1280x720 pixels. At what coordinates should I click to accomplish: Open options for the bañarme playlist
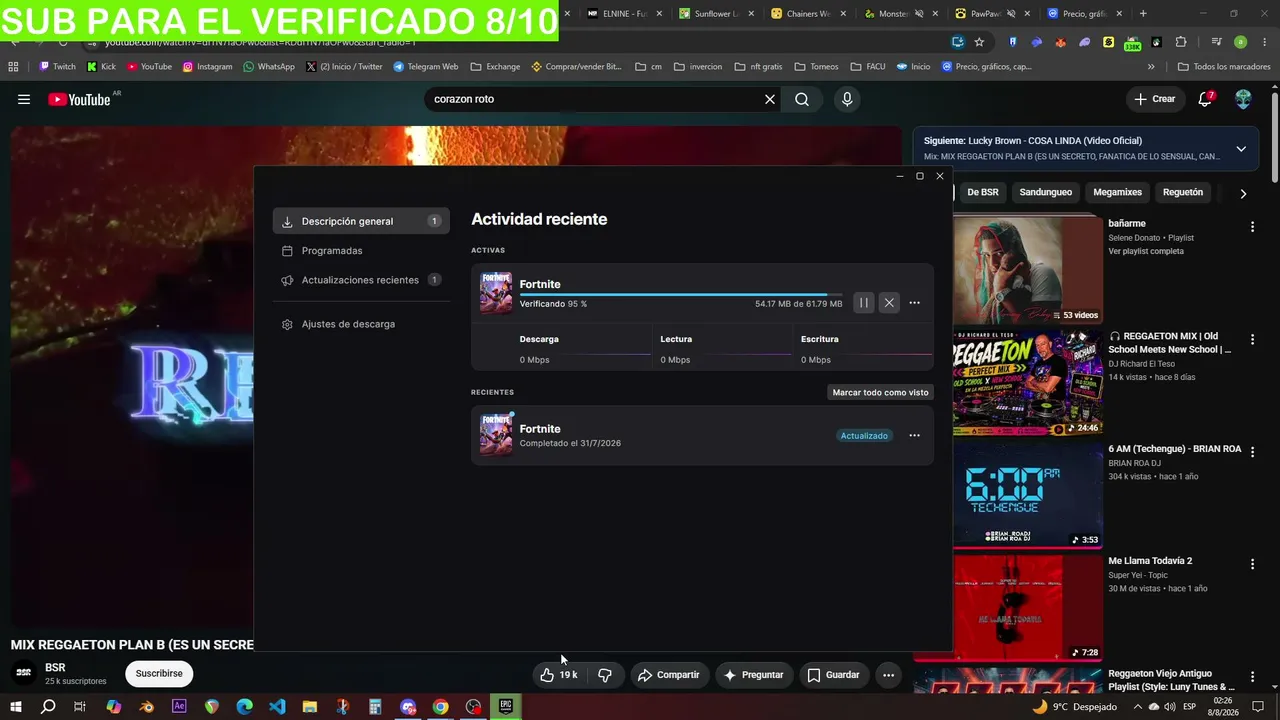1252,228
